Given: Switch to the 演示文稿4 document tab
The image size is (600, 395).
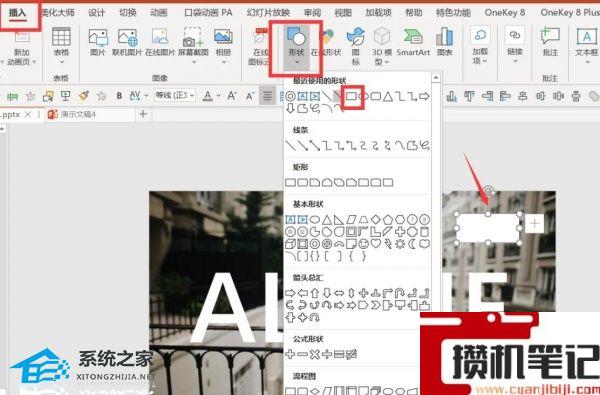Looking at the screenshot, I should pyautogui.click(x=90, y=114).
